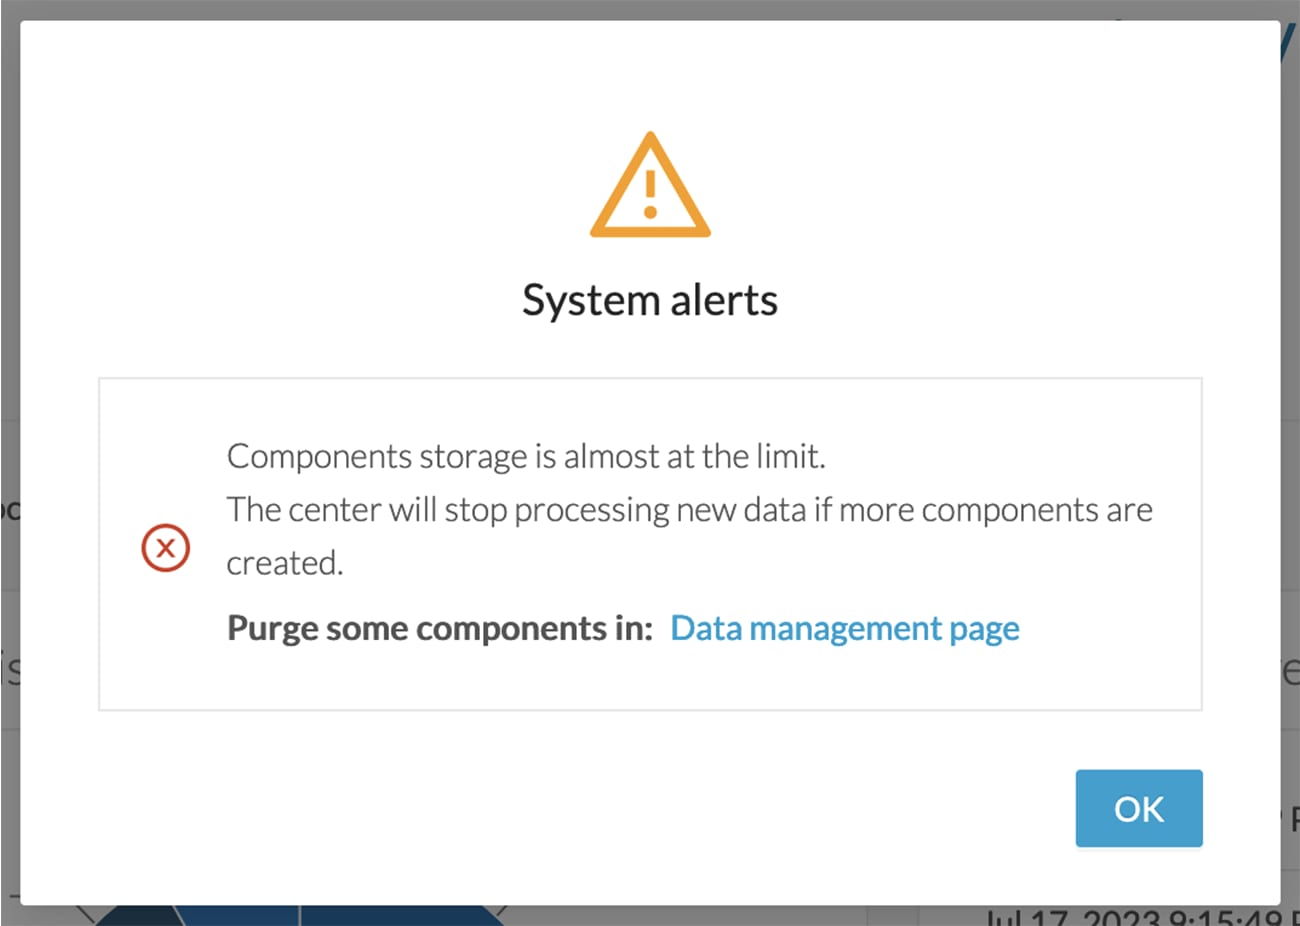Viewport: 1300px width, 926px height.
Task: Click the partially hidden letter P beside OK
Action: tap(1292, 818)
